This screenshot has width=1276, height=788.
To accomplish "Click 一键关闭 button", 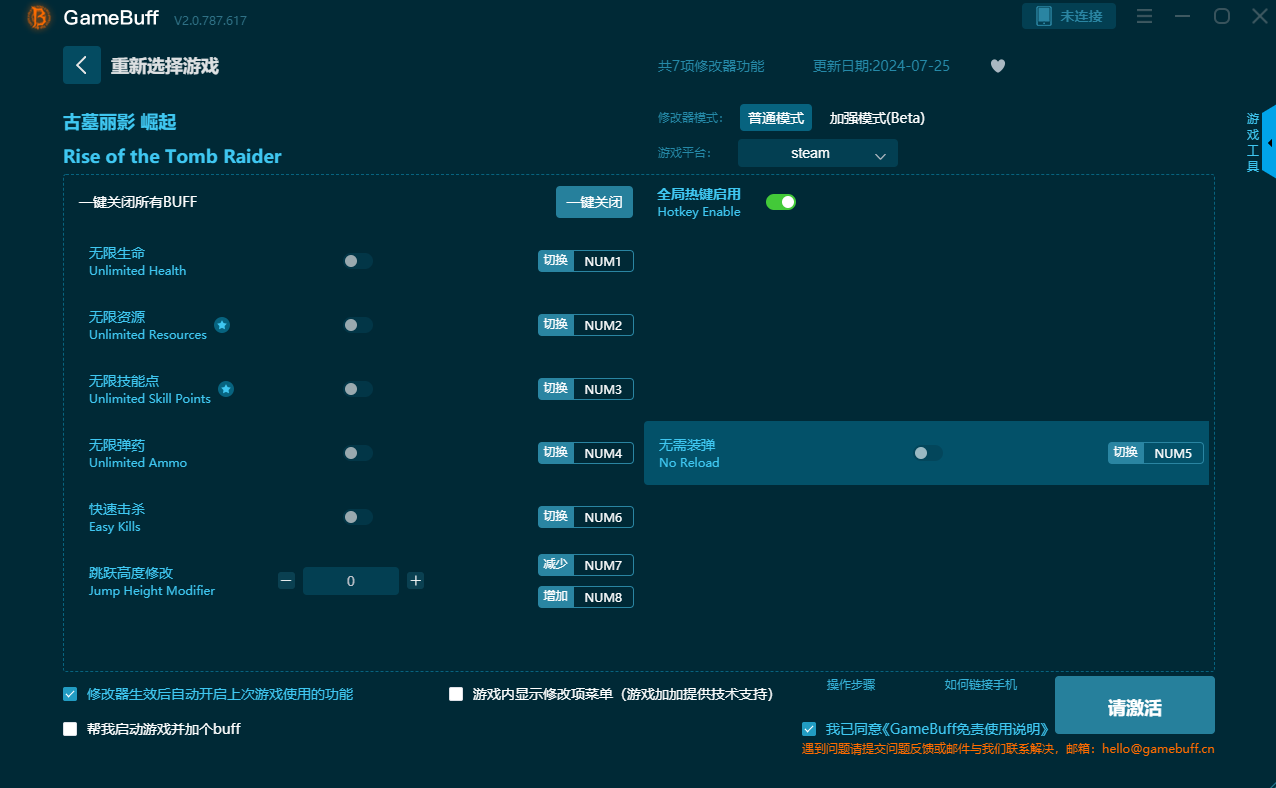I will tap(595, 202).
